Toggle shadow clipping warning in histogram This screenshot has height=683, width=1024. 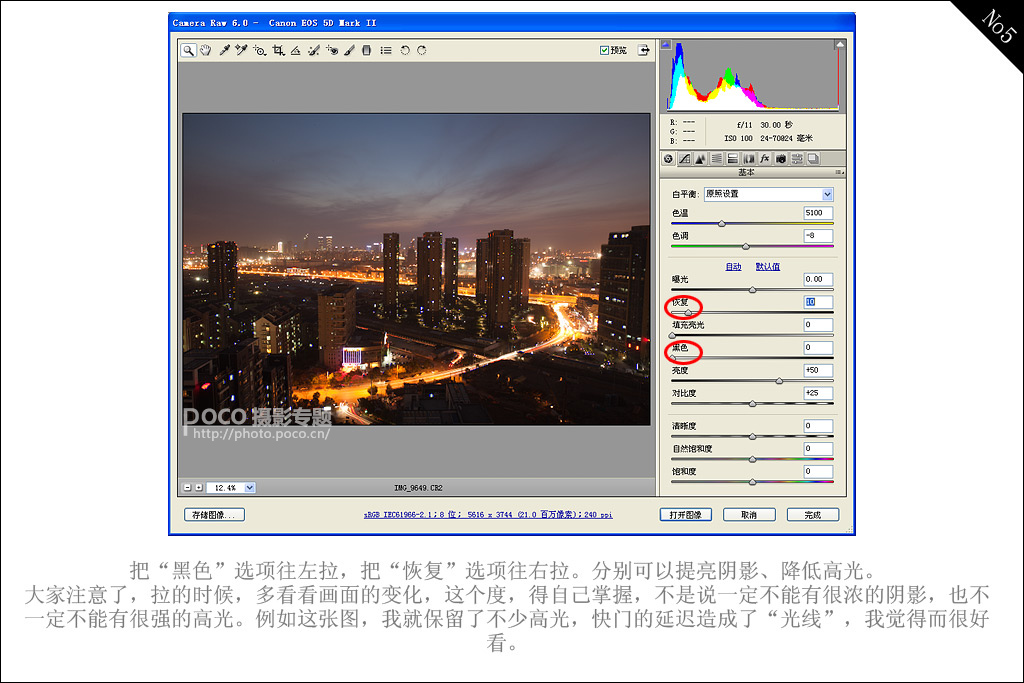[666, 44]
